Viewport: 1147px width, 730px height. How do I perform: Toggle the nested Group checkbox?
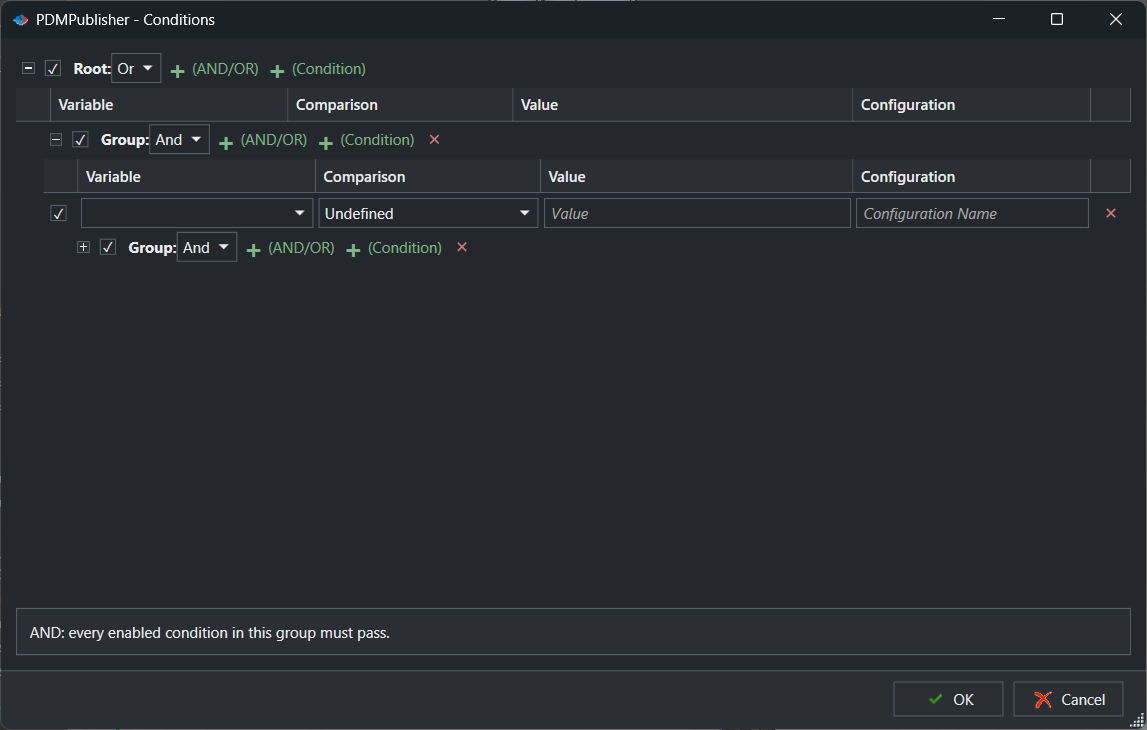[x=108, y=247]
